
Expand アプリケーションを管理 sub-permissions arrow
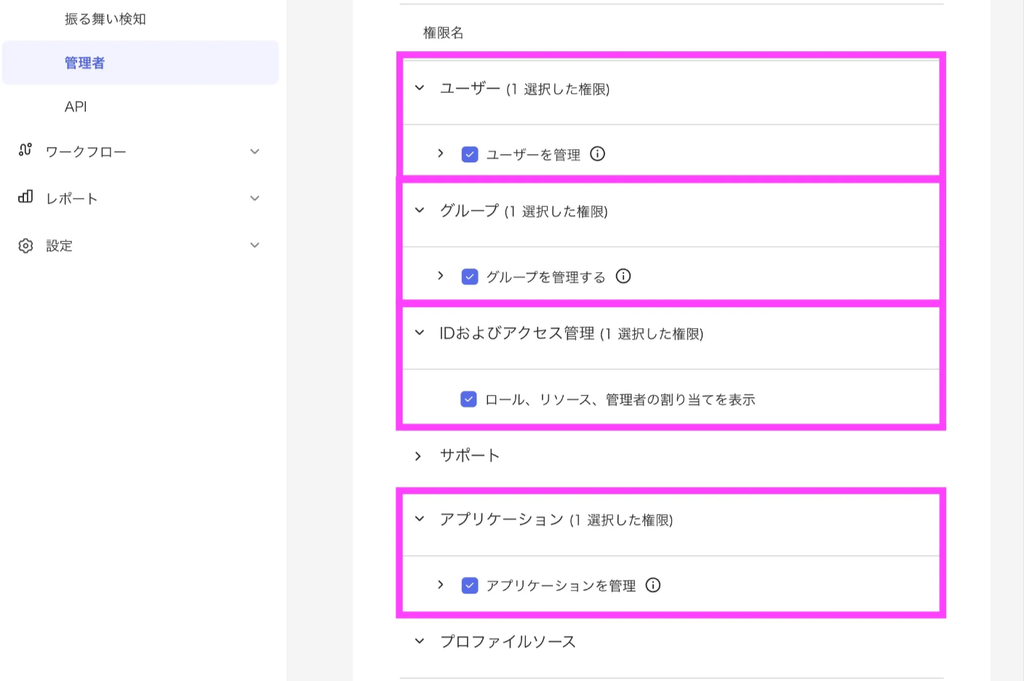440,584
